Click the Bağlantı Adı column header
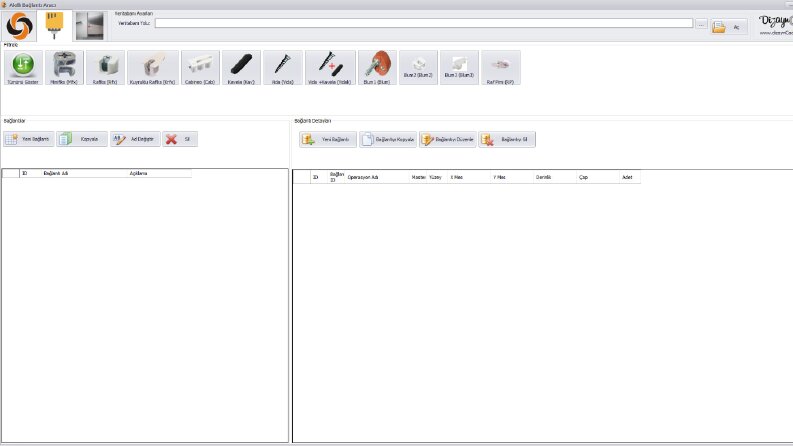The image size is (793, 446). 84,173
